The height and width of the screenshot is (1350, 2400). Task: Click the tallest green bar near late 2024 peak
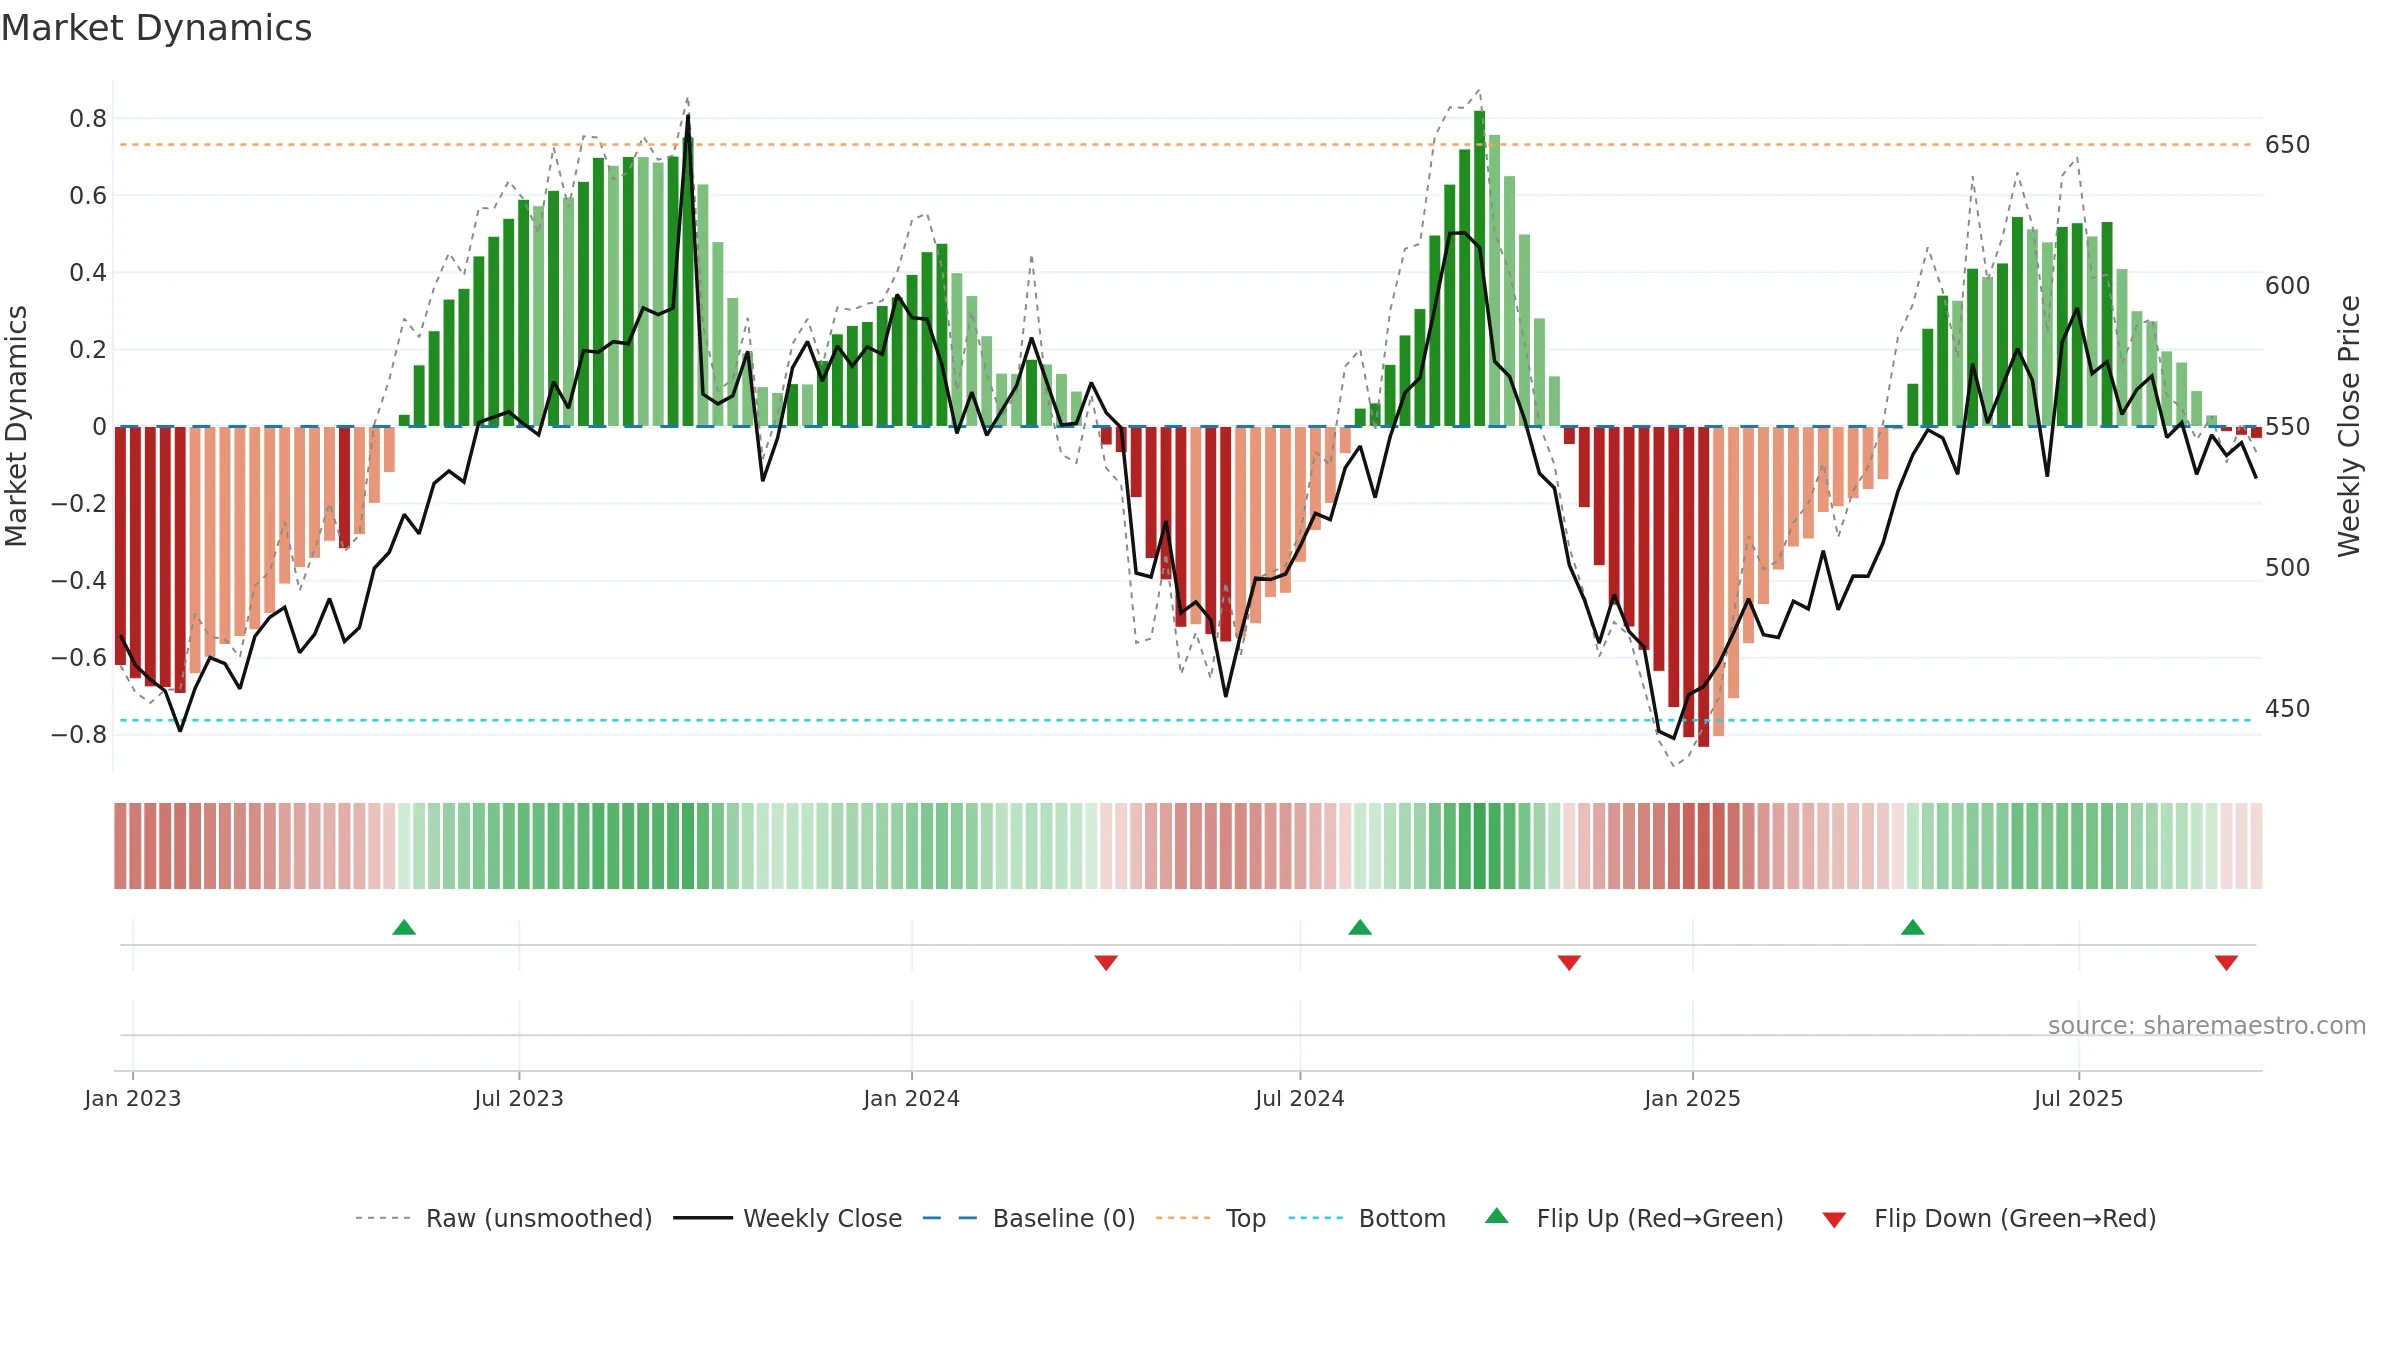pyautogui.click(x=1480, y=268)
